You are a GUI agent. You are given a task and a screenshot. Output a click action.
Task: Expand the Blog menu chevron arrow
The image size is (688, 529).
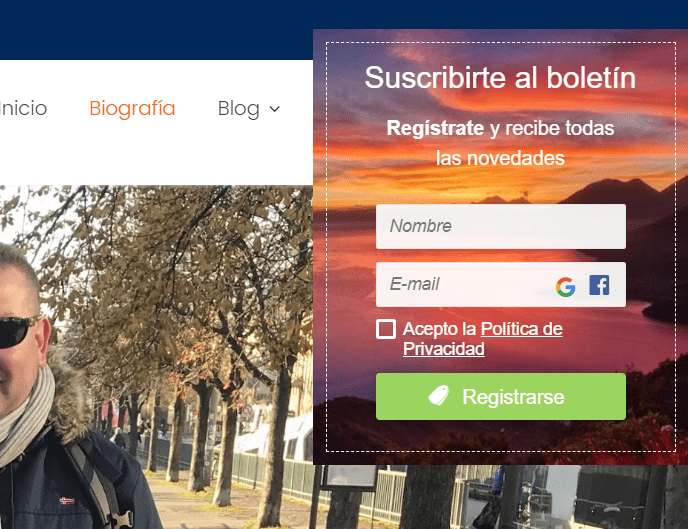[275, 109]
